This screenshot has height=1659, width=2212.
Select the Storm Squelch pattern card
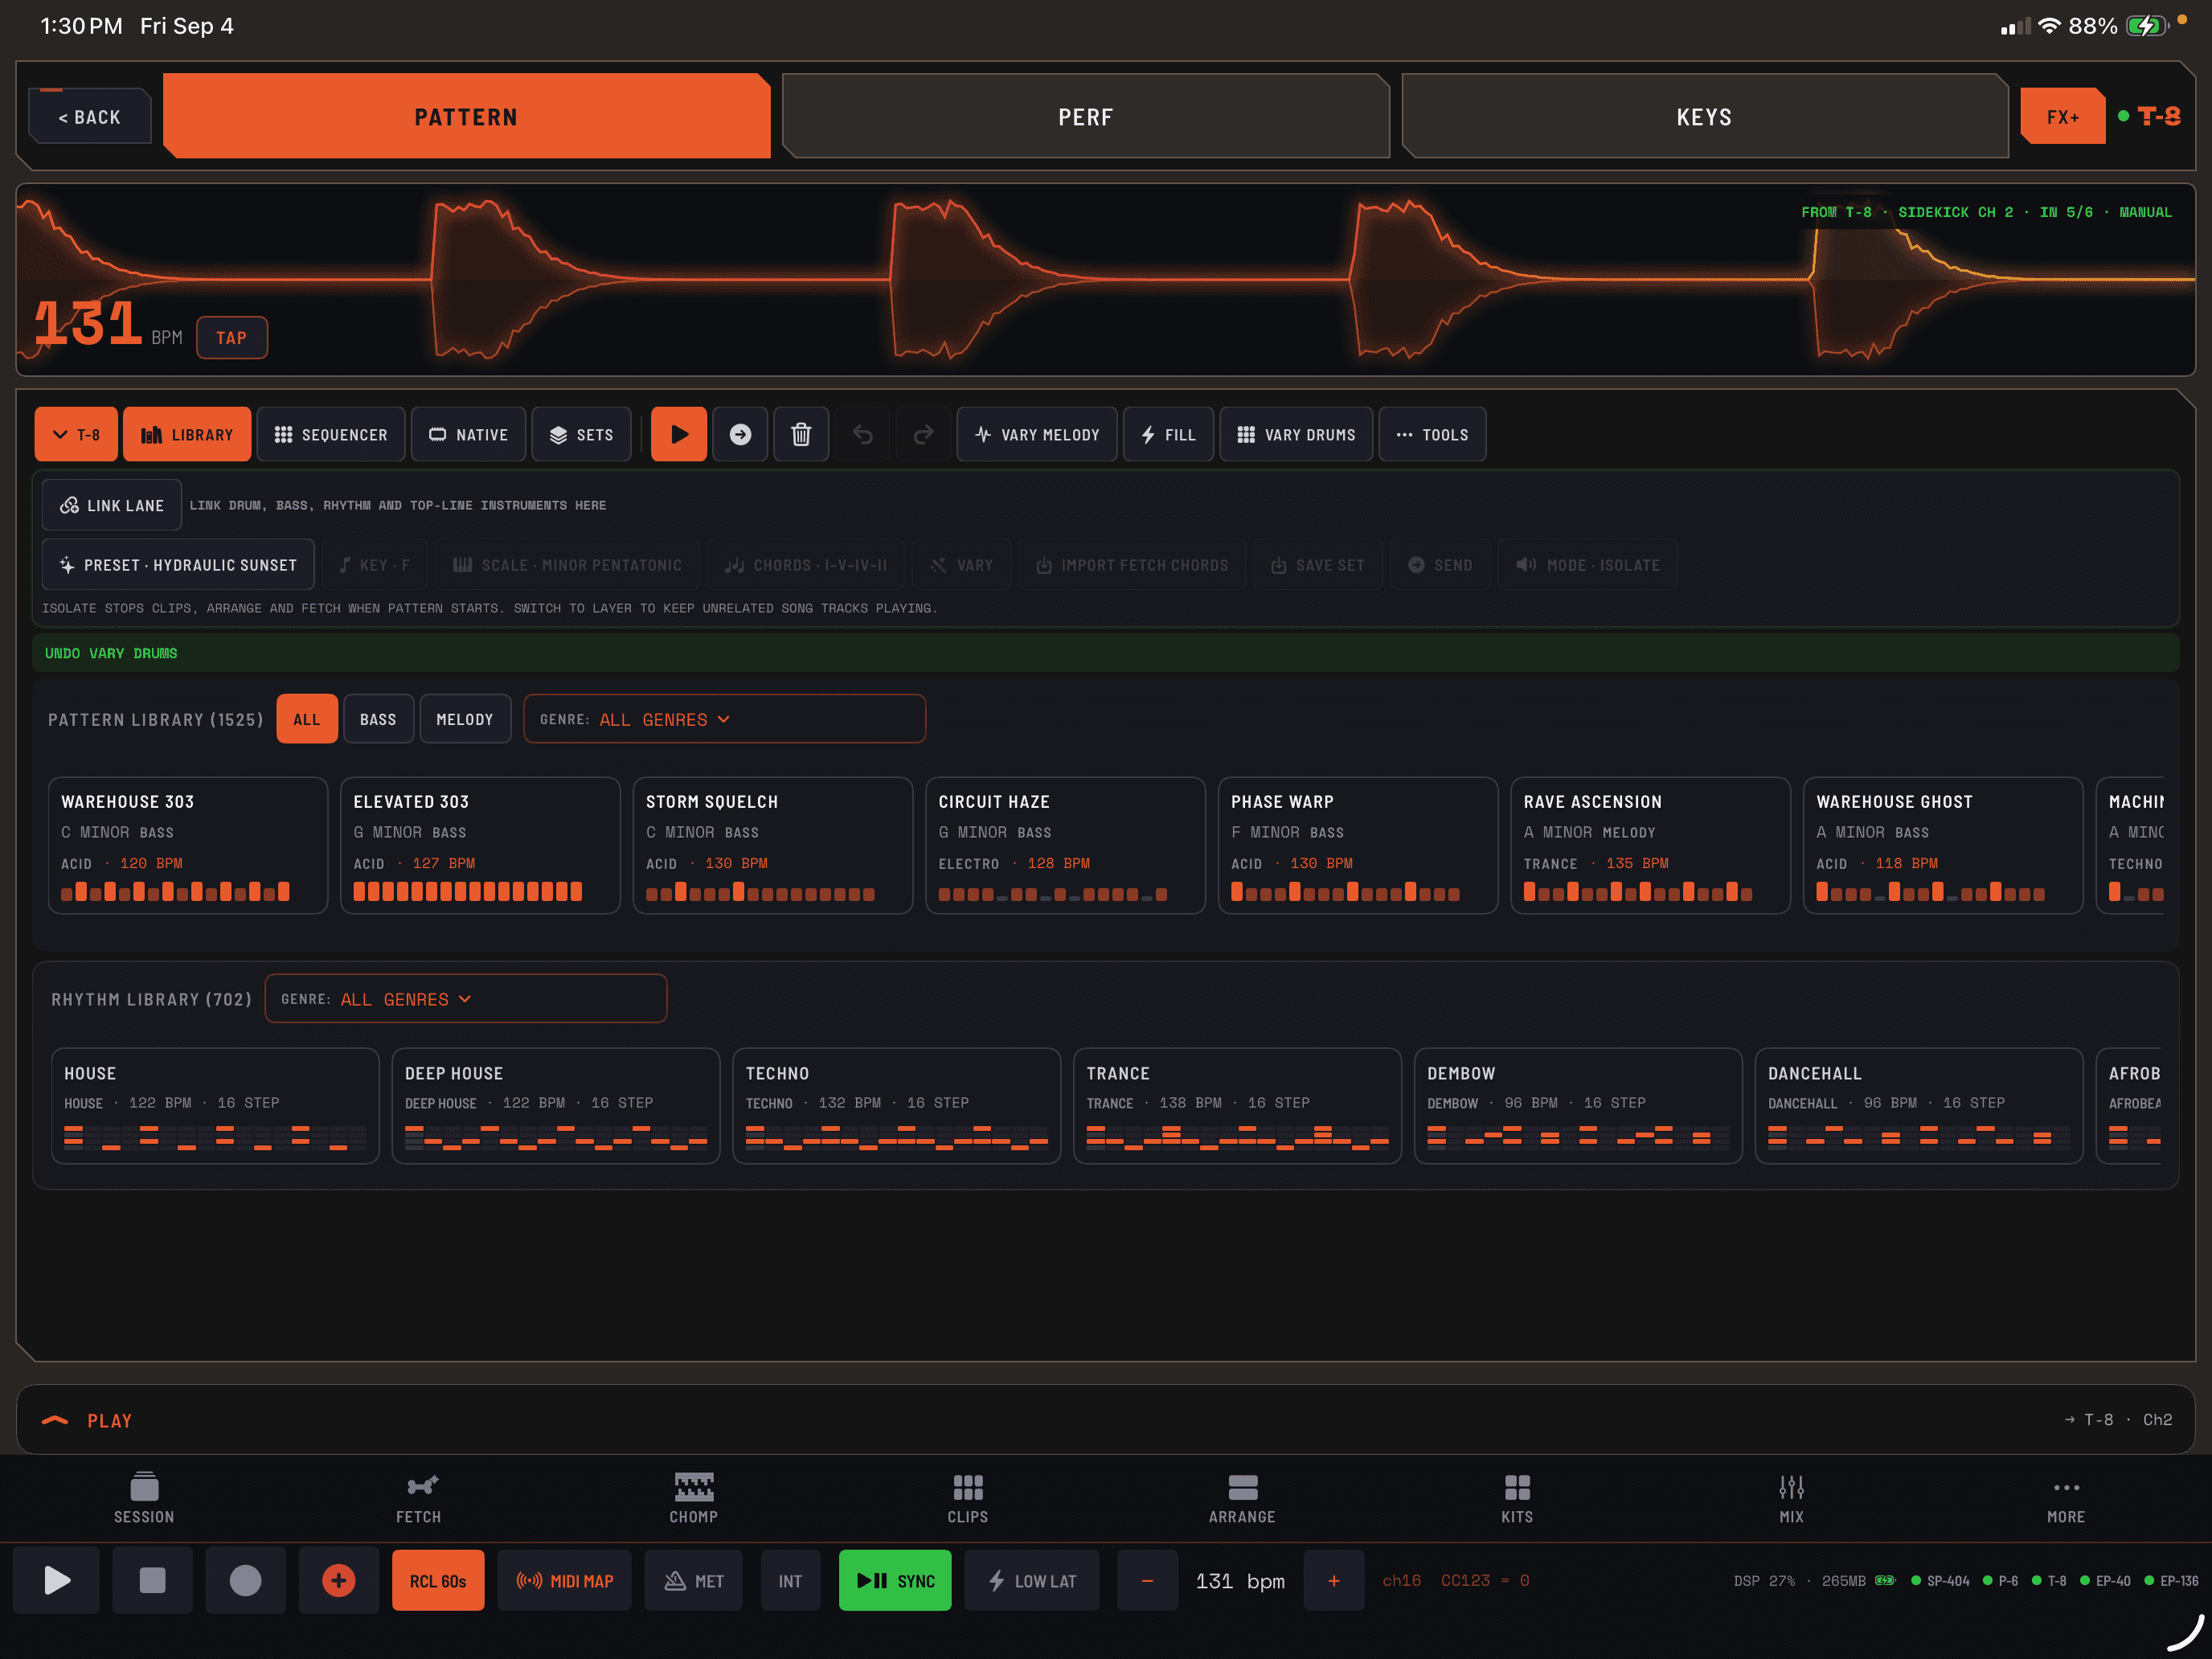(773, 845)
